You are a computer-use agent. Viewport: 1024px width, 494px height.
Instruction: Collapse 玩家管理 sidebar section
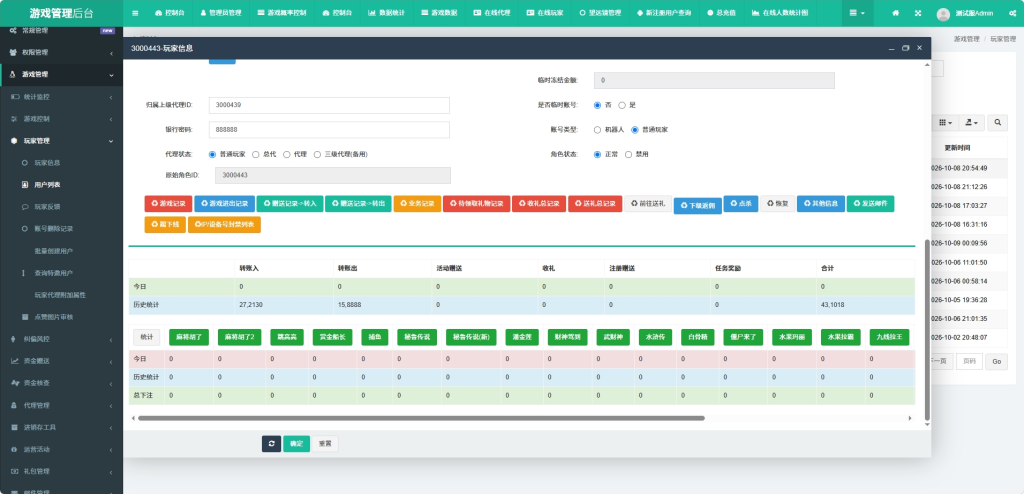coord(61,140)
